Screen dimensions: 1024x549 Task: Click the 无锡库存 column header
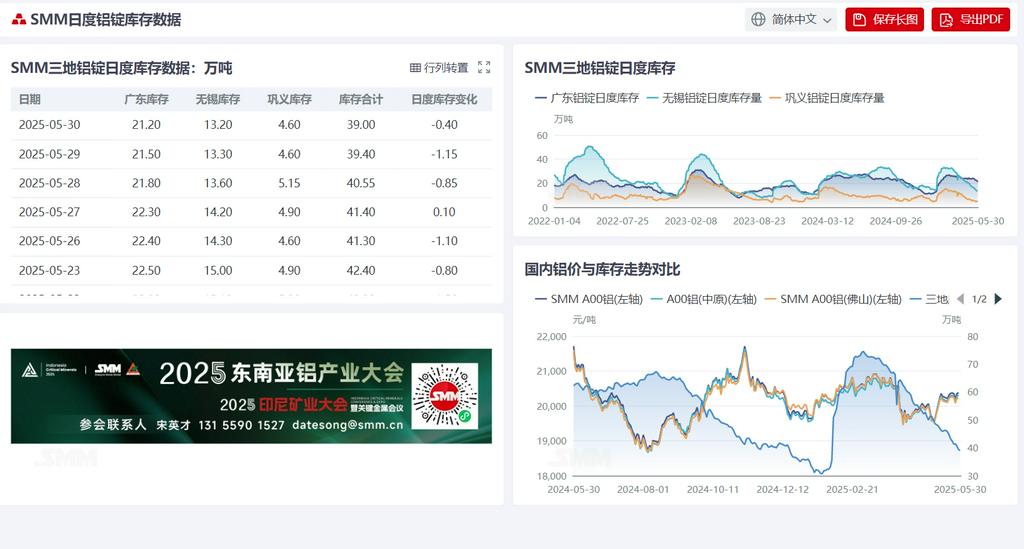point(218,99)
